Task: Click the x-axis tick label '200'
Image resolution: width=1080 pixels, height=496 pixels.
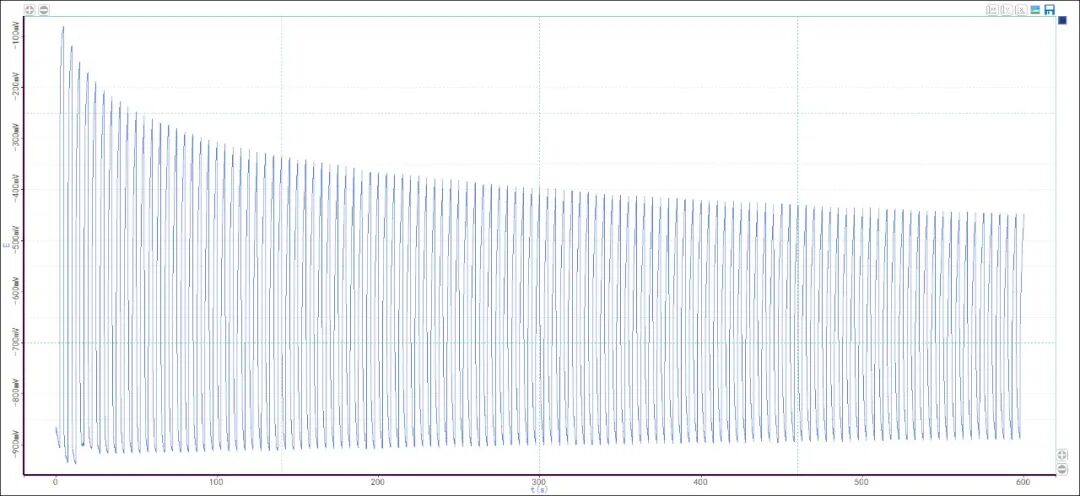Action: pos(378,482)
